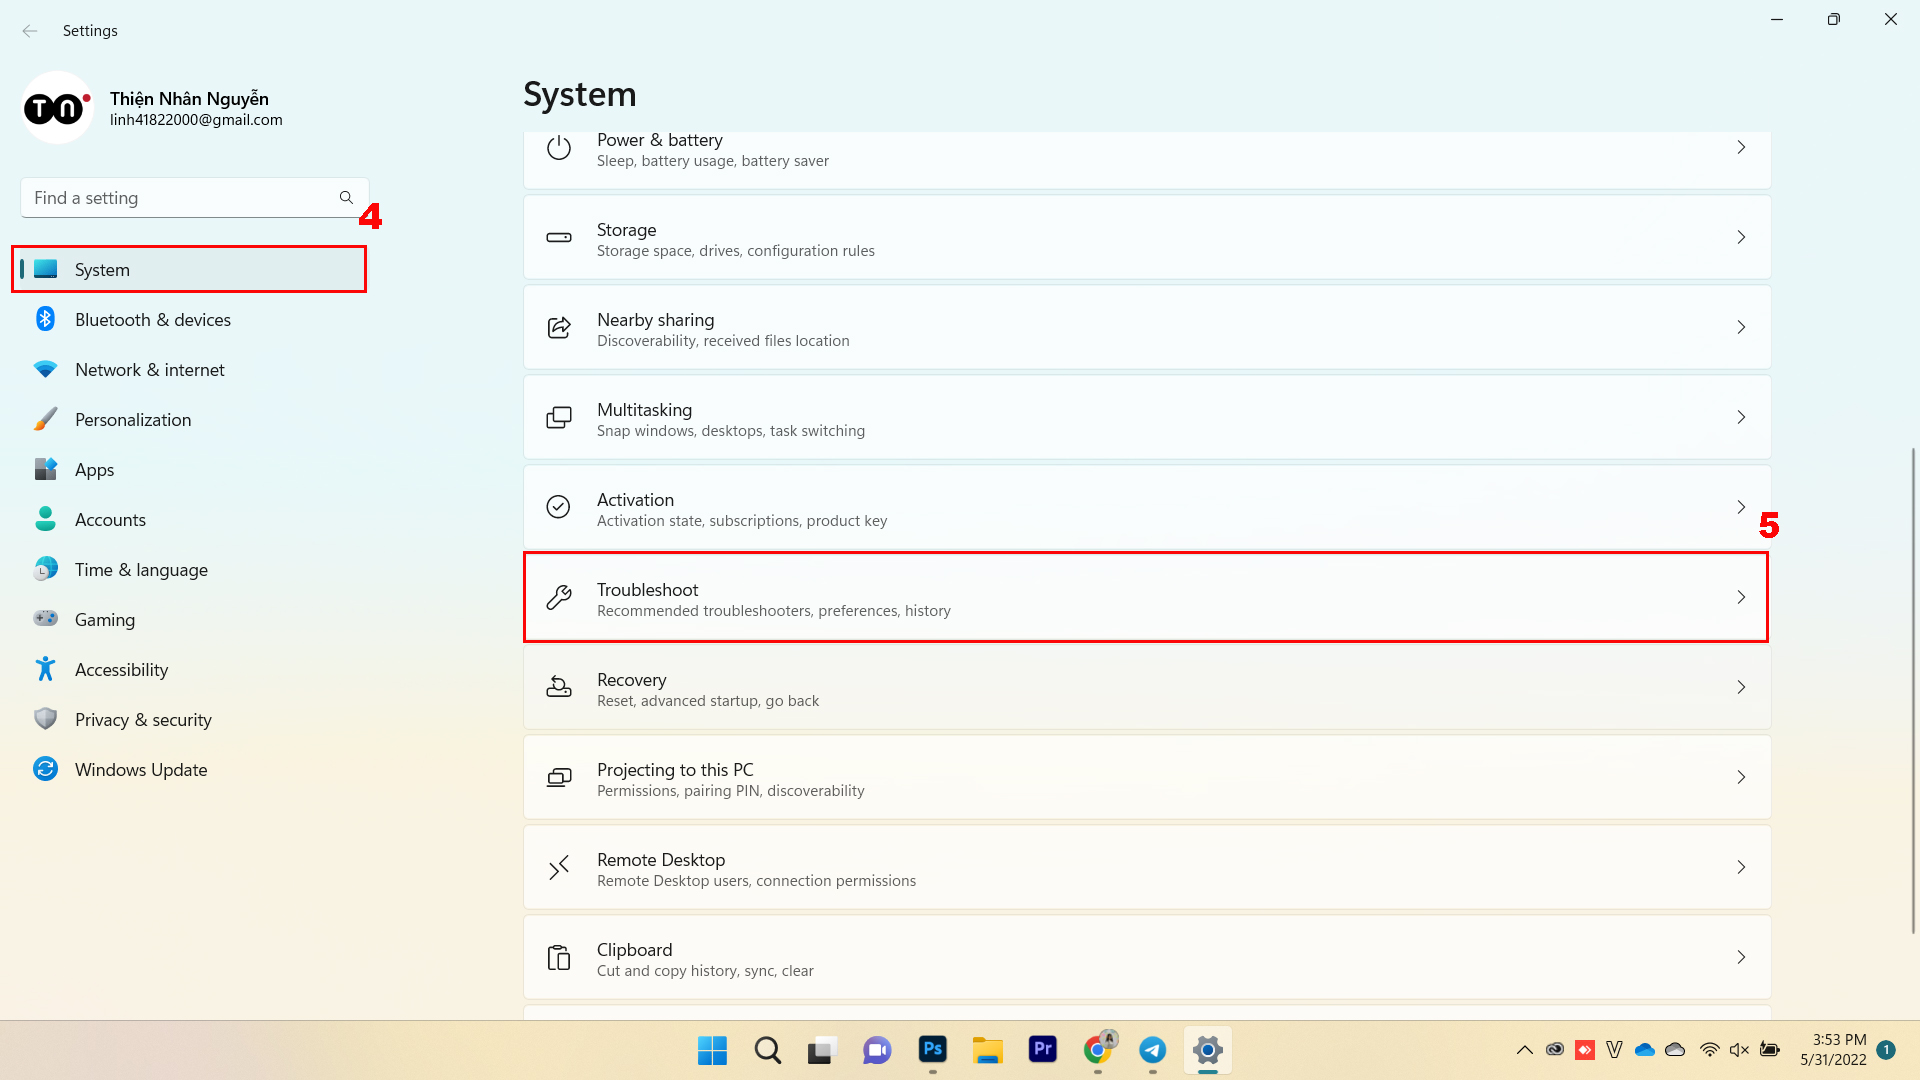Open File Explorer from the taskbar
Image resolution: width=1920 pixels, height=1080 pixels.
[x=987, y=1050]
